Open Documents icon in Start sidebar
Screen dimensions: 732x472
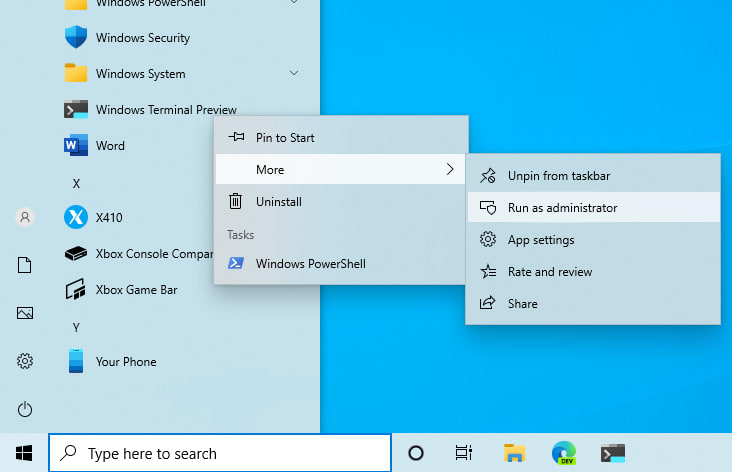coord(25,265)
